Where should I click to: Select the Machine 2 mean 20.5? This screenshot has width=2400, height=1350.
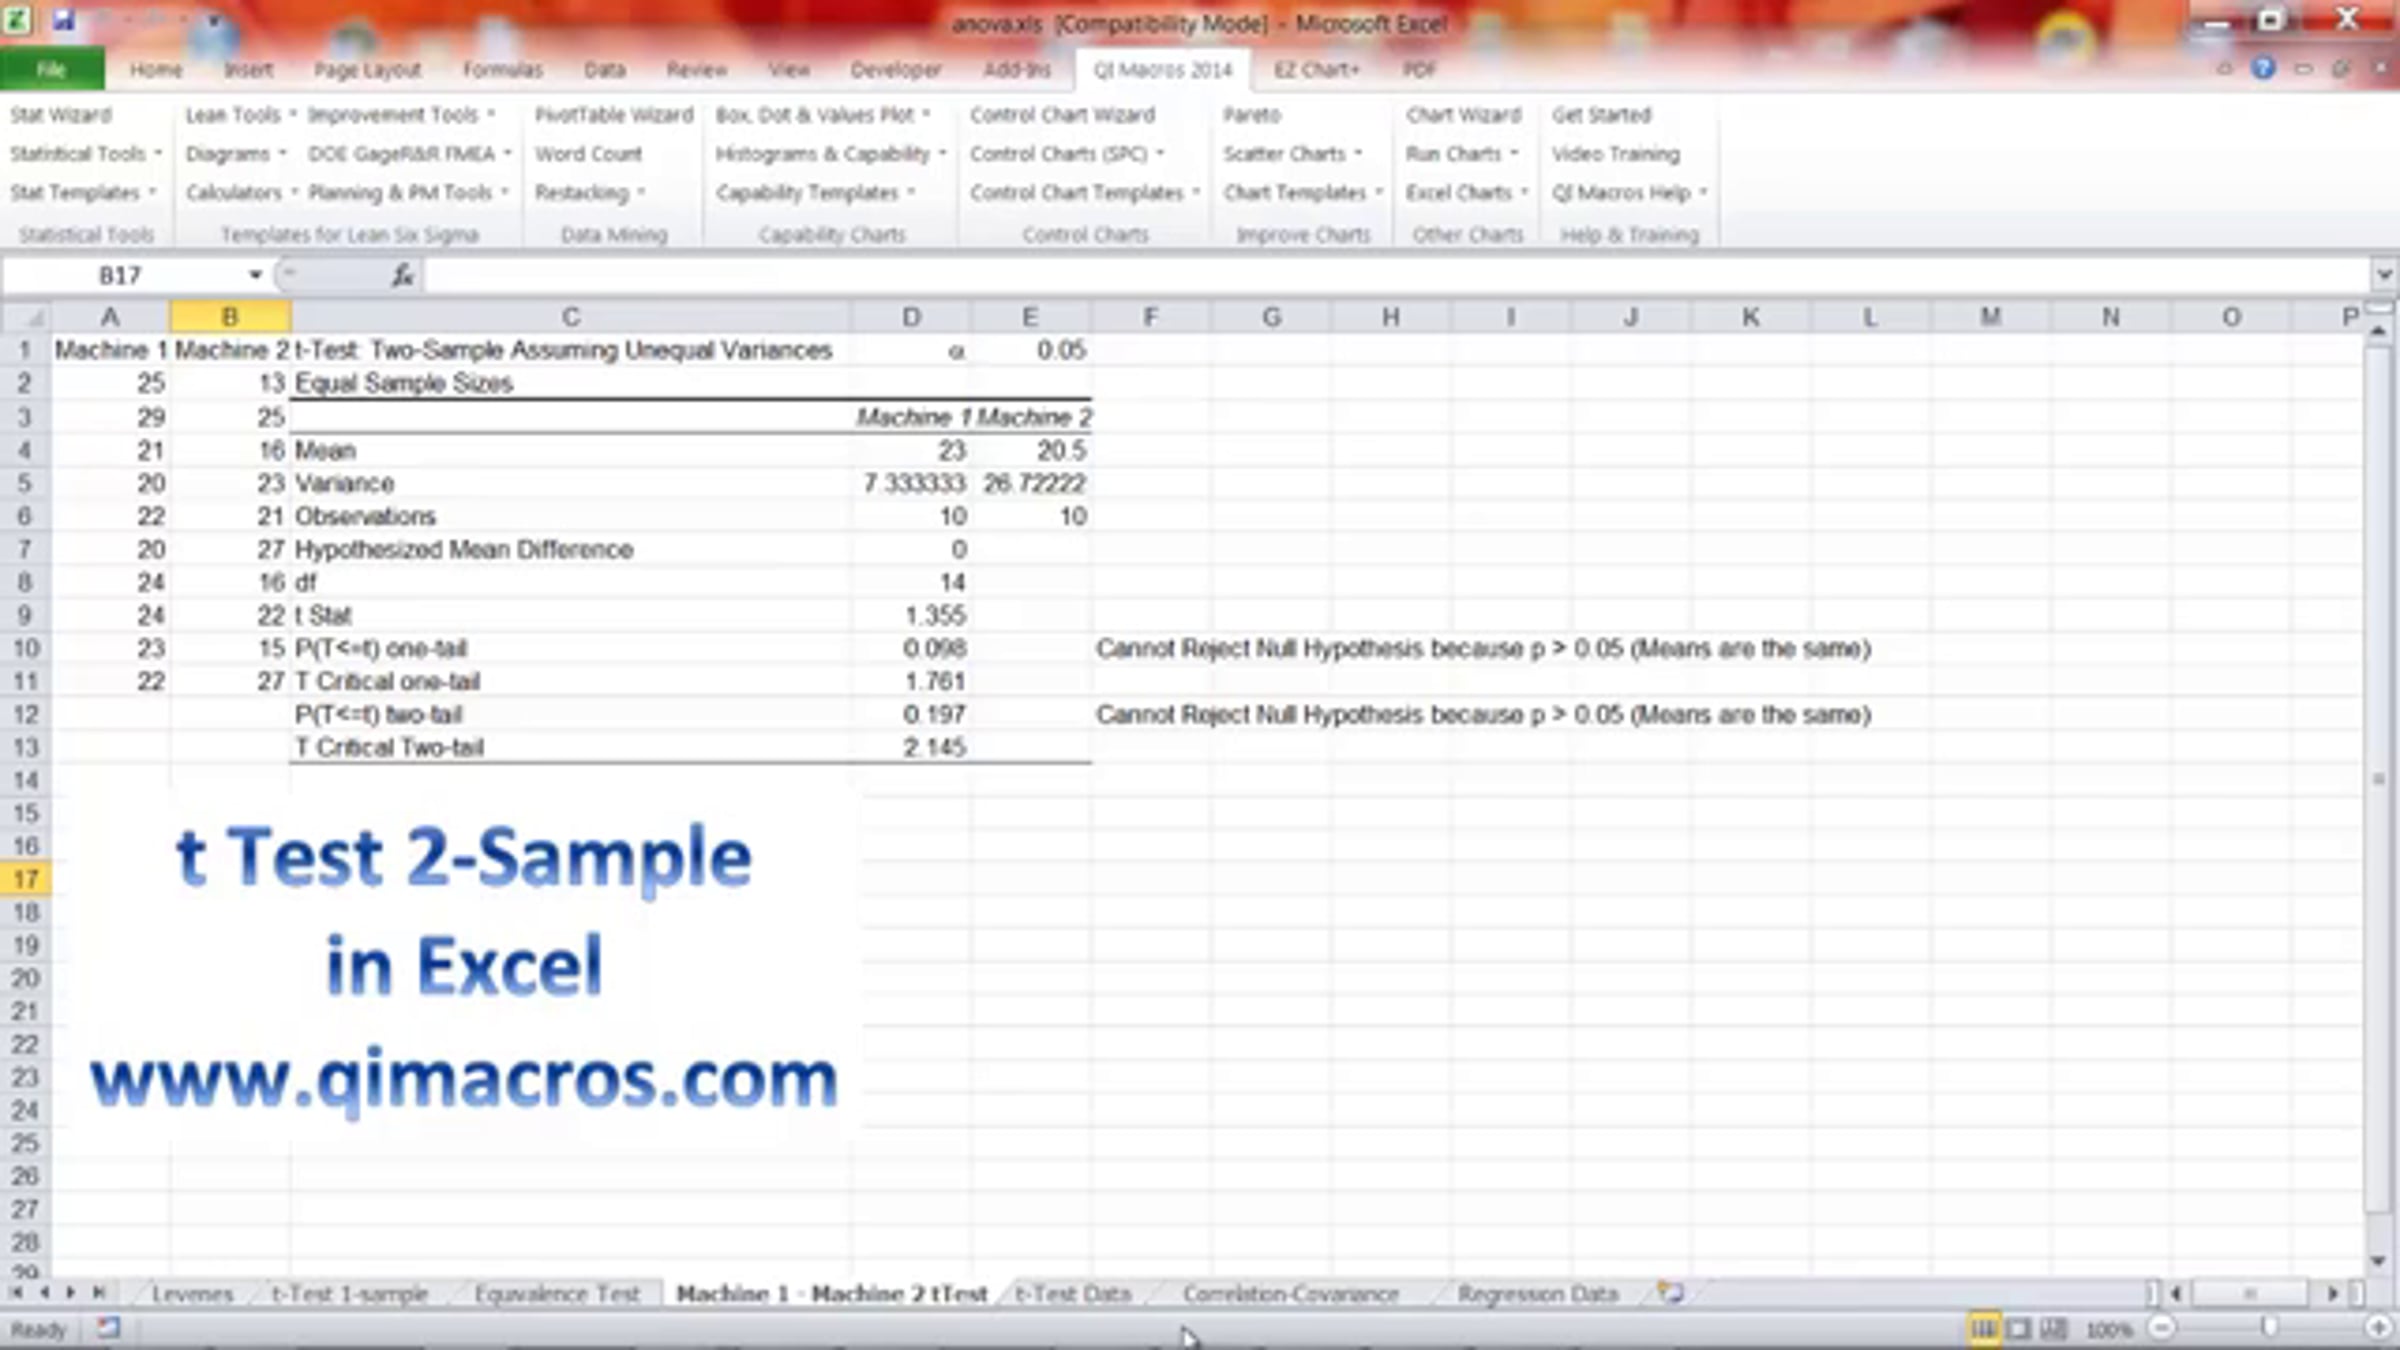[x=1031, y=450]
